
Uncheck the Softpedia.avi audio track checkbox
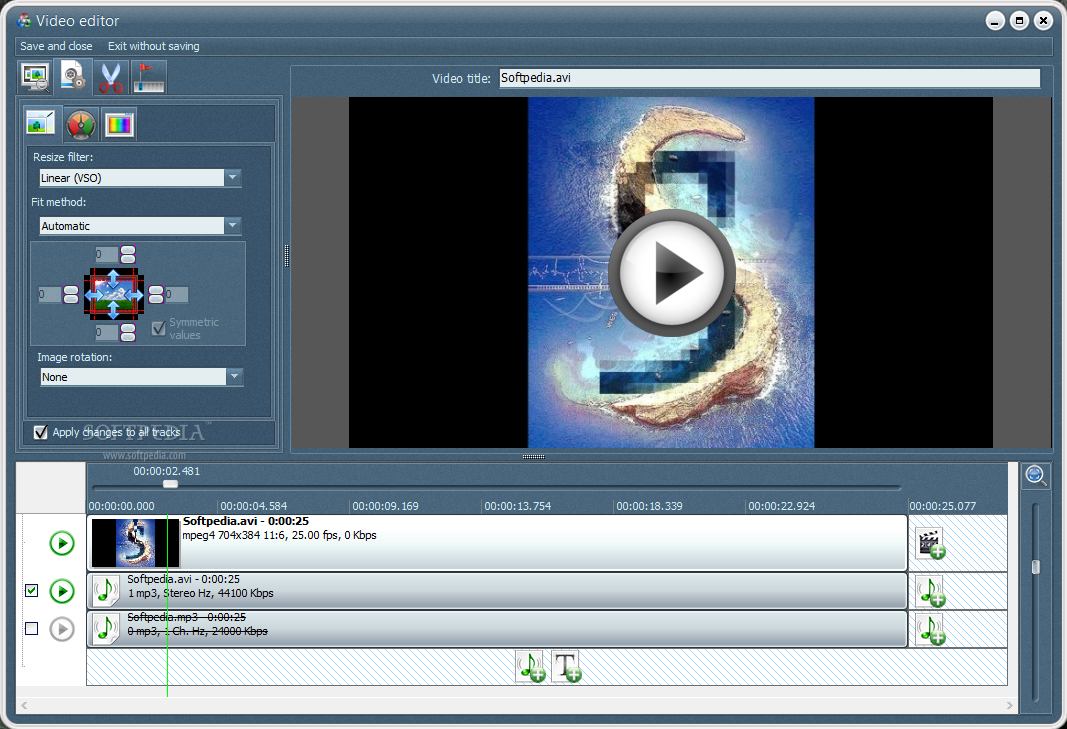click(x=31, y=590)
